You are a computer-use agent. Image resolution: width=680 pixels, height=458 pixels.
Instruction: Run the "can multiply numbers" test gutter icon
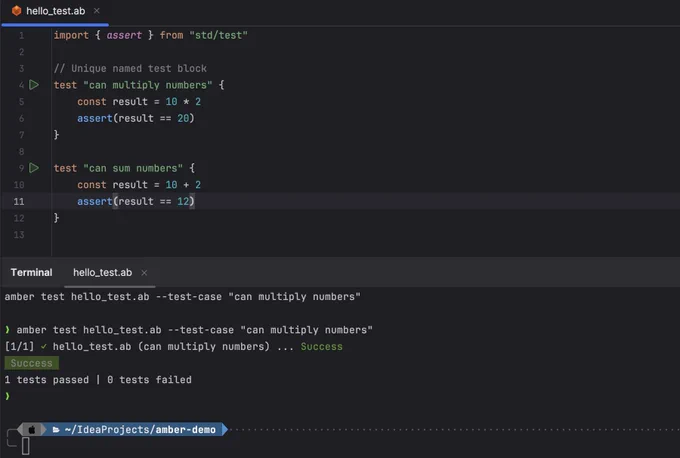click(34, 85)
